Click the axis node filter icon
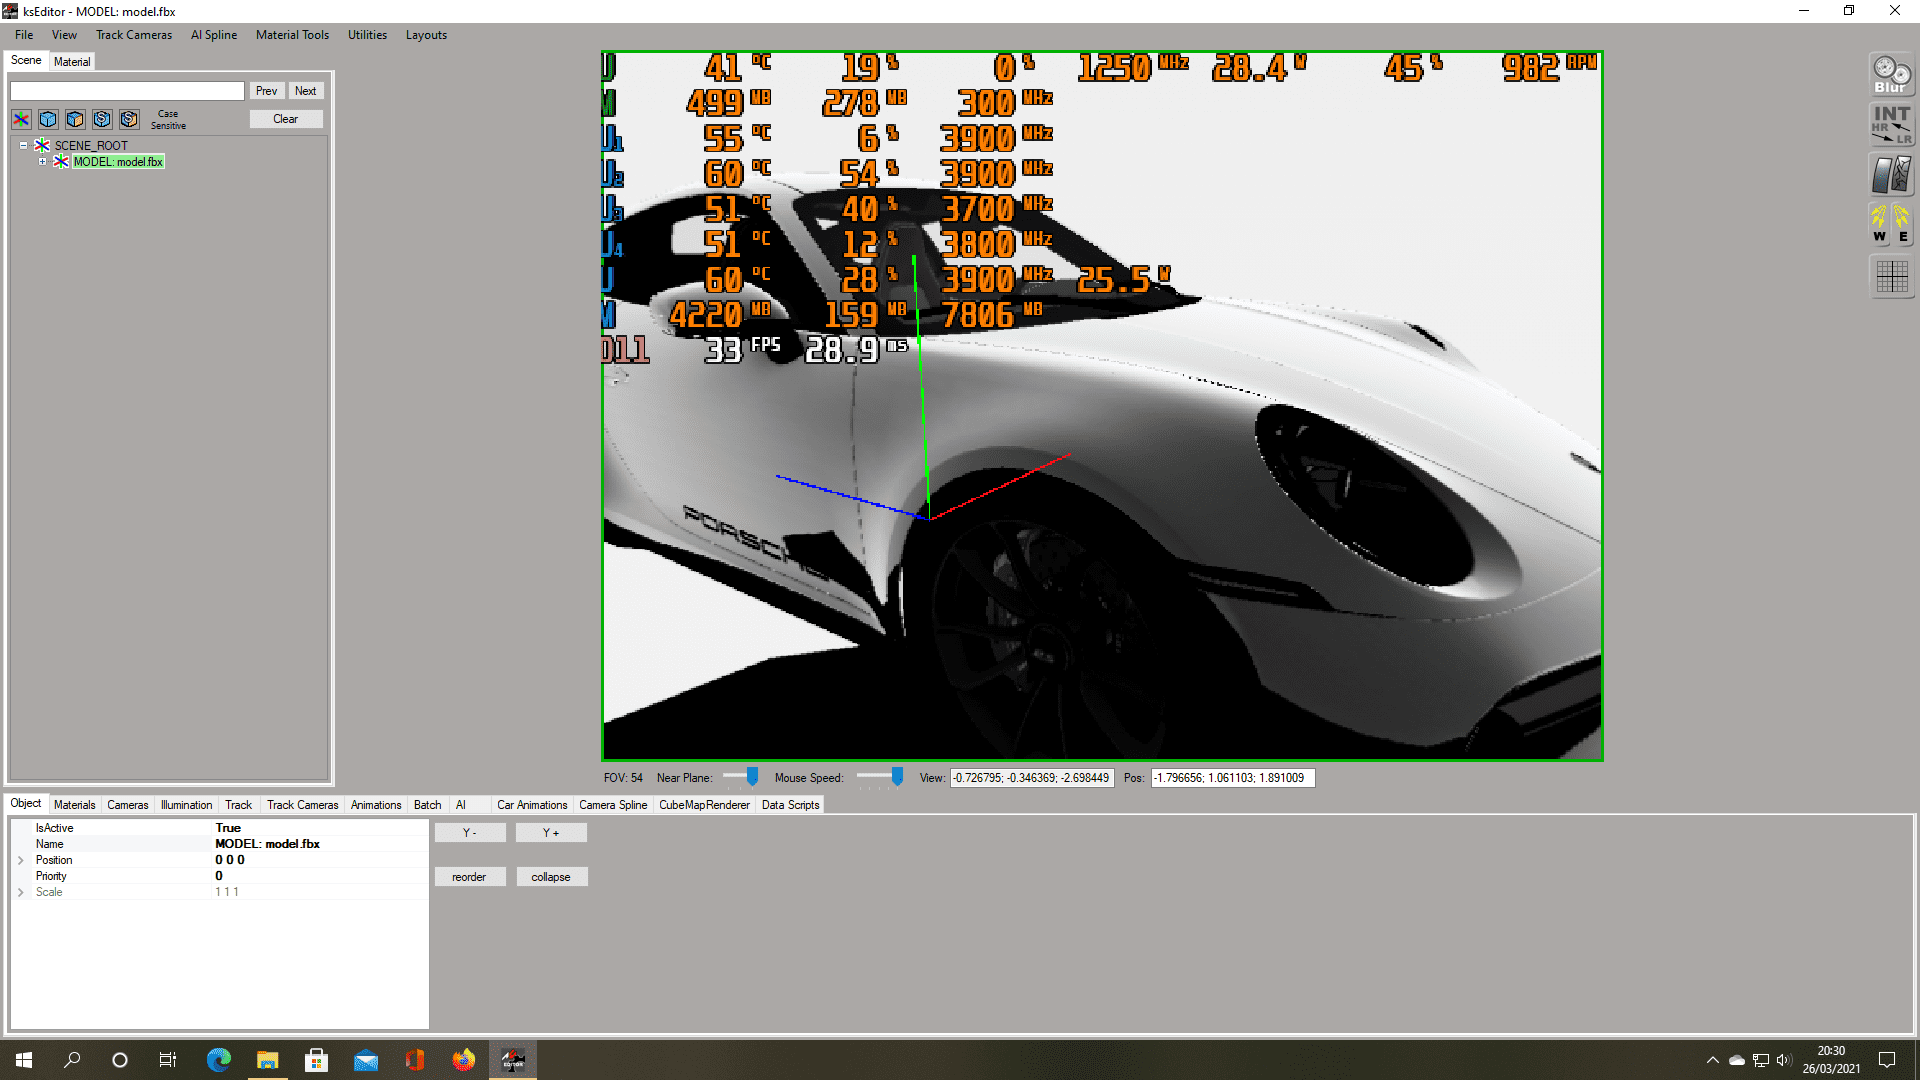Viewport: 1920px width, 1080px height. point(21,119)
